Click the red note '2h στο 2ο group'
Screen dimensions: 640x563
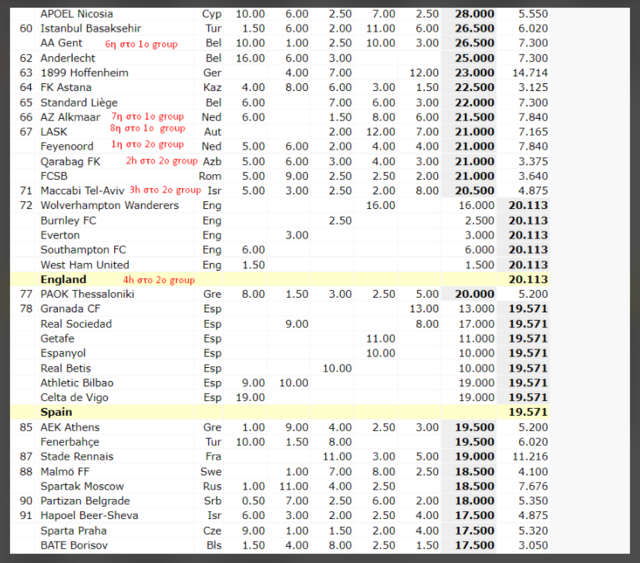162,161
